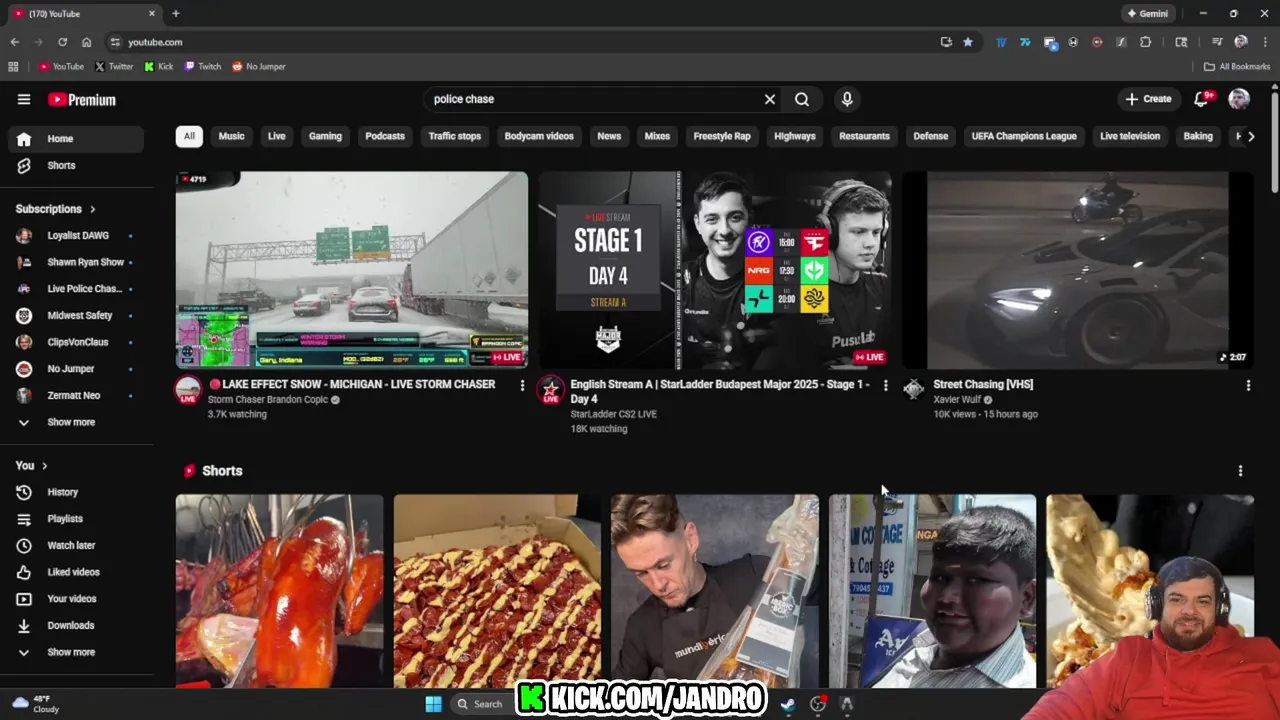Click the Create button
This screenshot has height=720, width=1280.
[x=1148, y=99]
